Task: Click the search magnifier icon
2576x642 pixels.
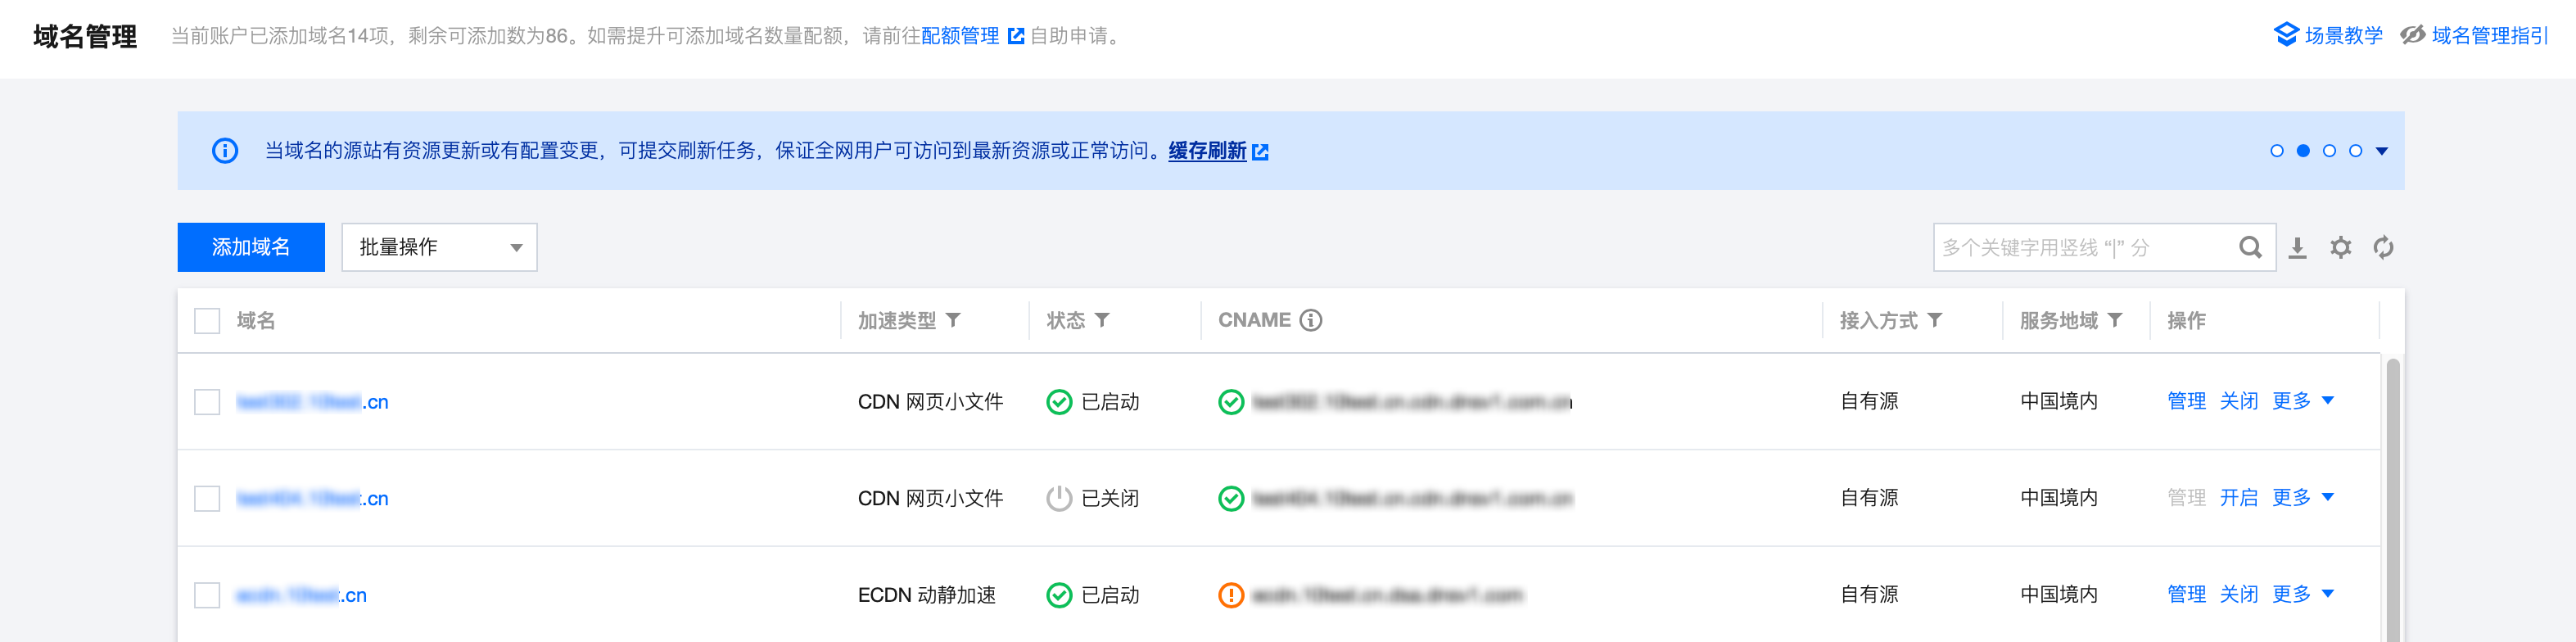Action: (2250, 247)
